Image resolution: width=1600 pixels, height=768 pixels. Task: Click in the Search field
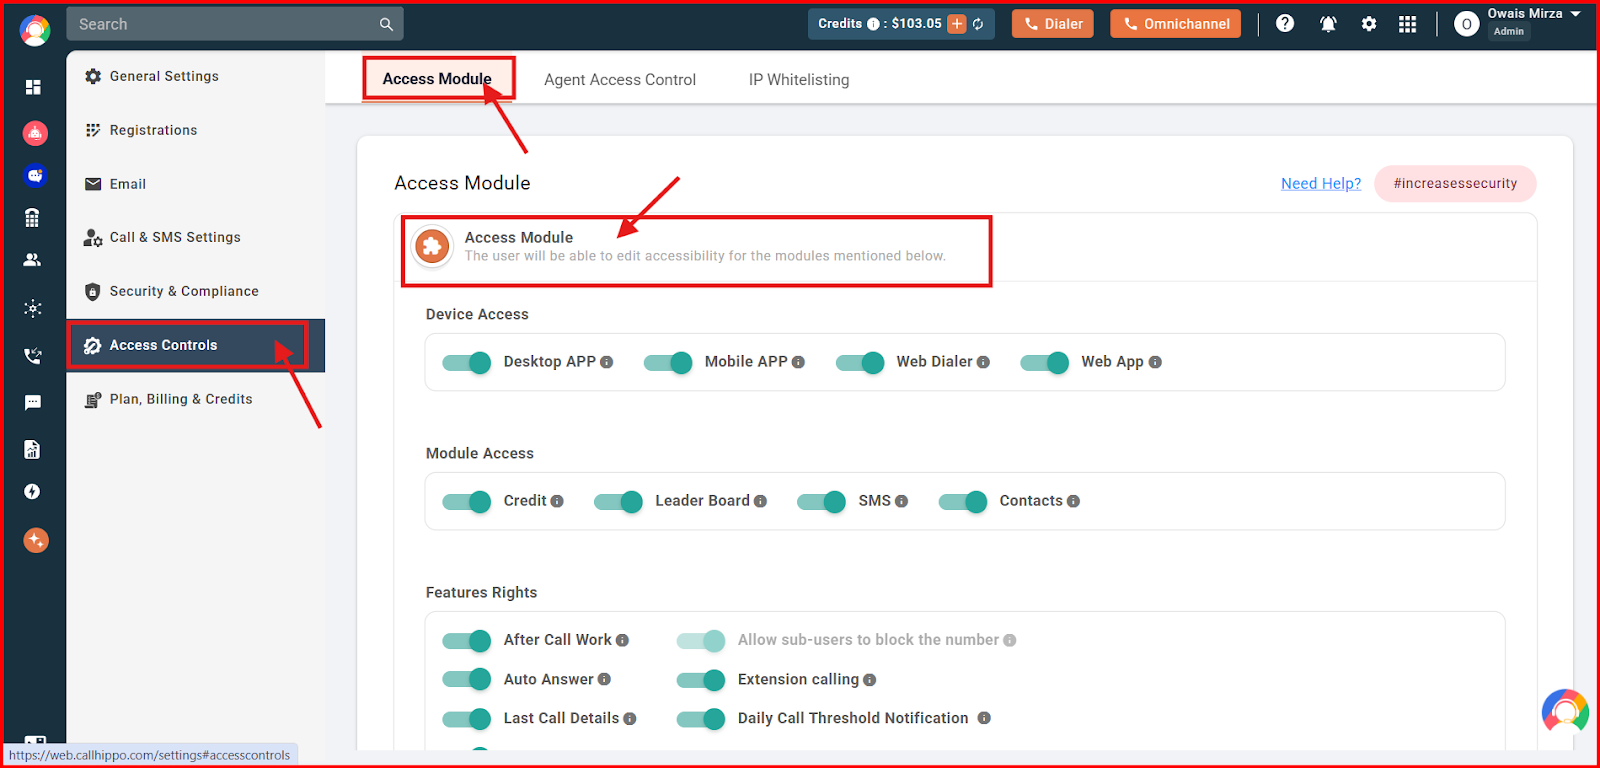tap(235, 24)
